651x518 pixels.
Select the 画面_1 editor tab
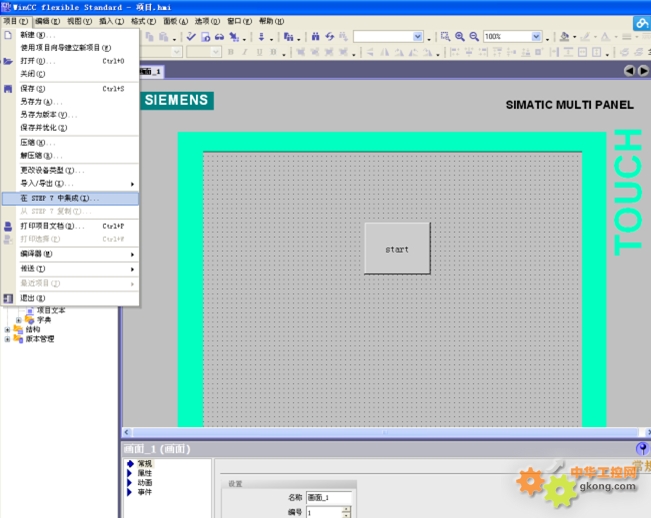point(150,71)
